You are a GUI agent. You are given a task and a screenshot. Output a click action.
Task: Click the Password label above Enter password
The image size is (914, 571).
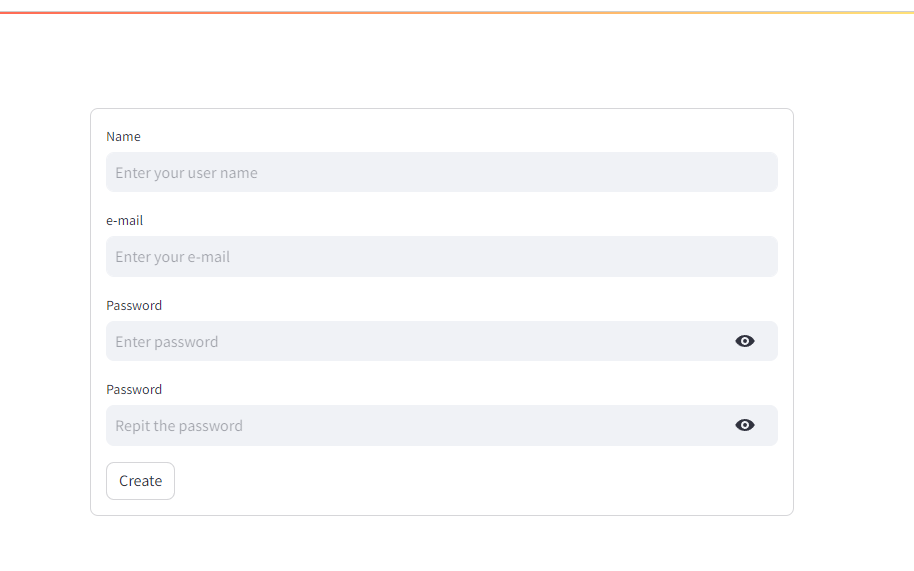[134, 305]
